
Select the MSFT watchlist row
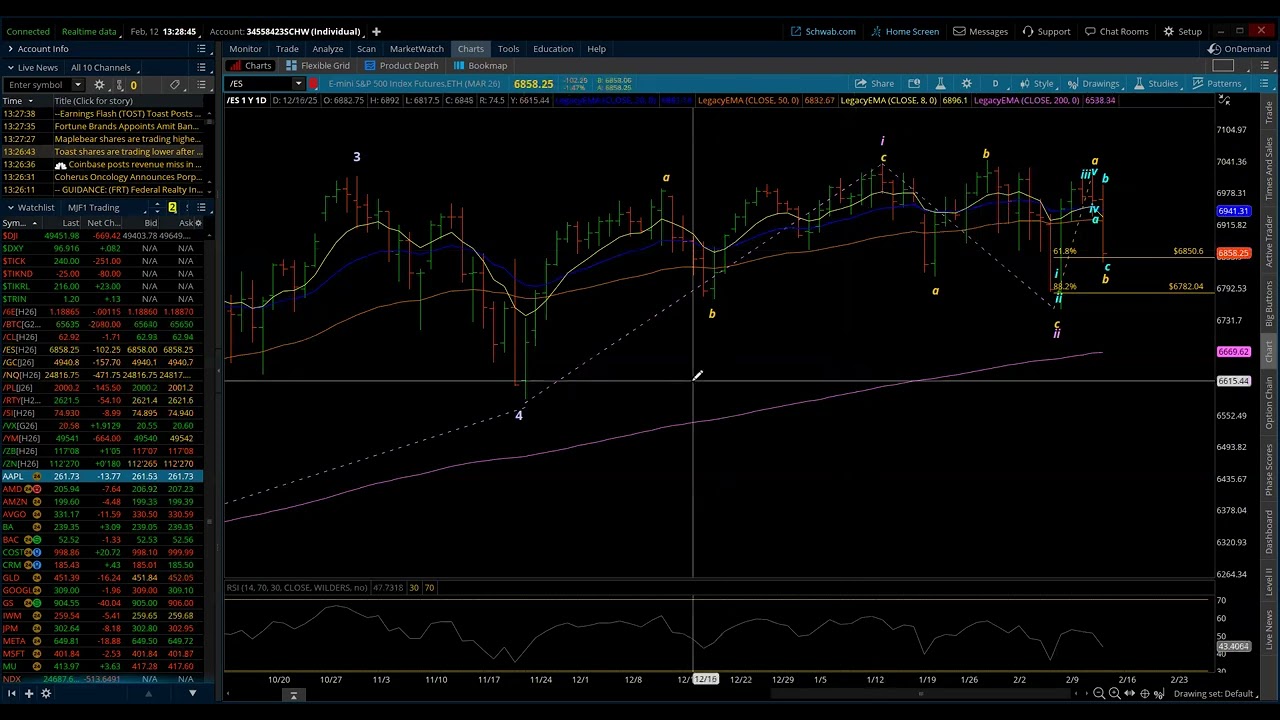click(x=101, y=654)
